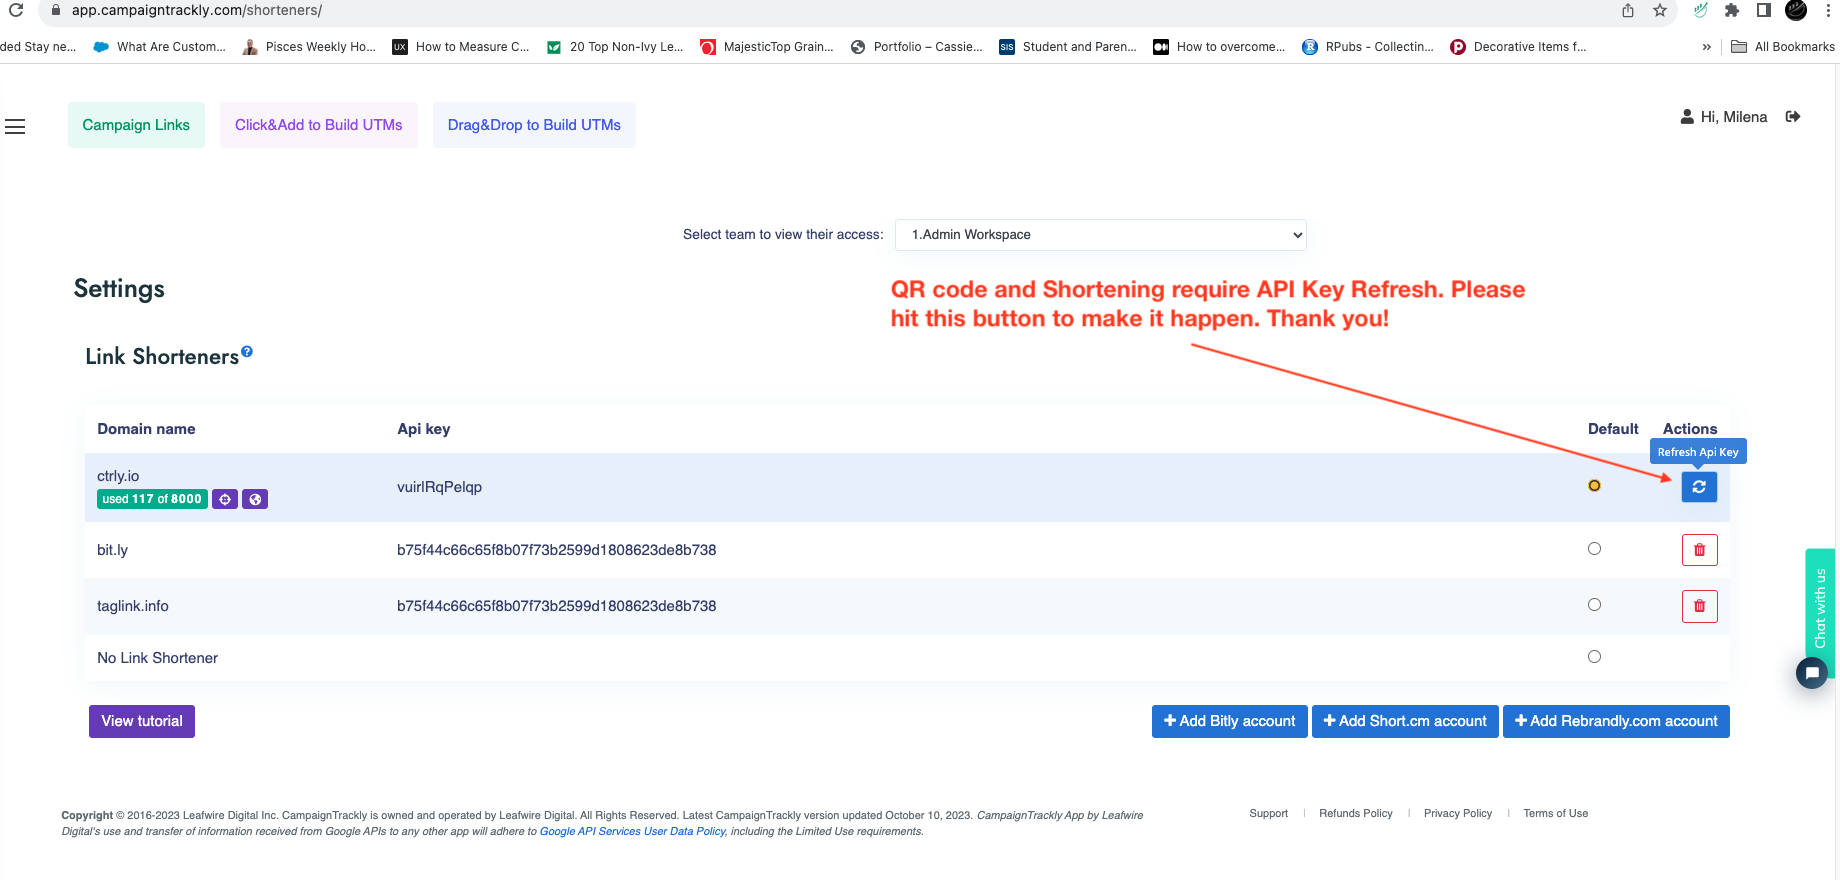The image size is (1840, 880).
Task: Open the Google API Services User Data Policy link
Action: [633, 832]
